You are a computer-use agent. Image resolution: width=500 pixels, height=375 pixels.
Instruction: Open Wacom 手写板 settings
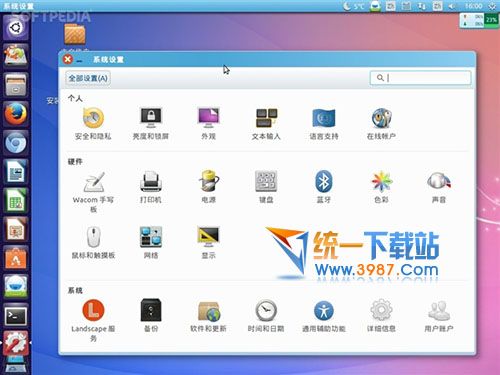click(93, 192)
